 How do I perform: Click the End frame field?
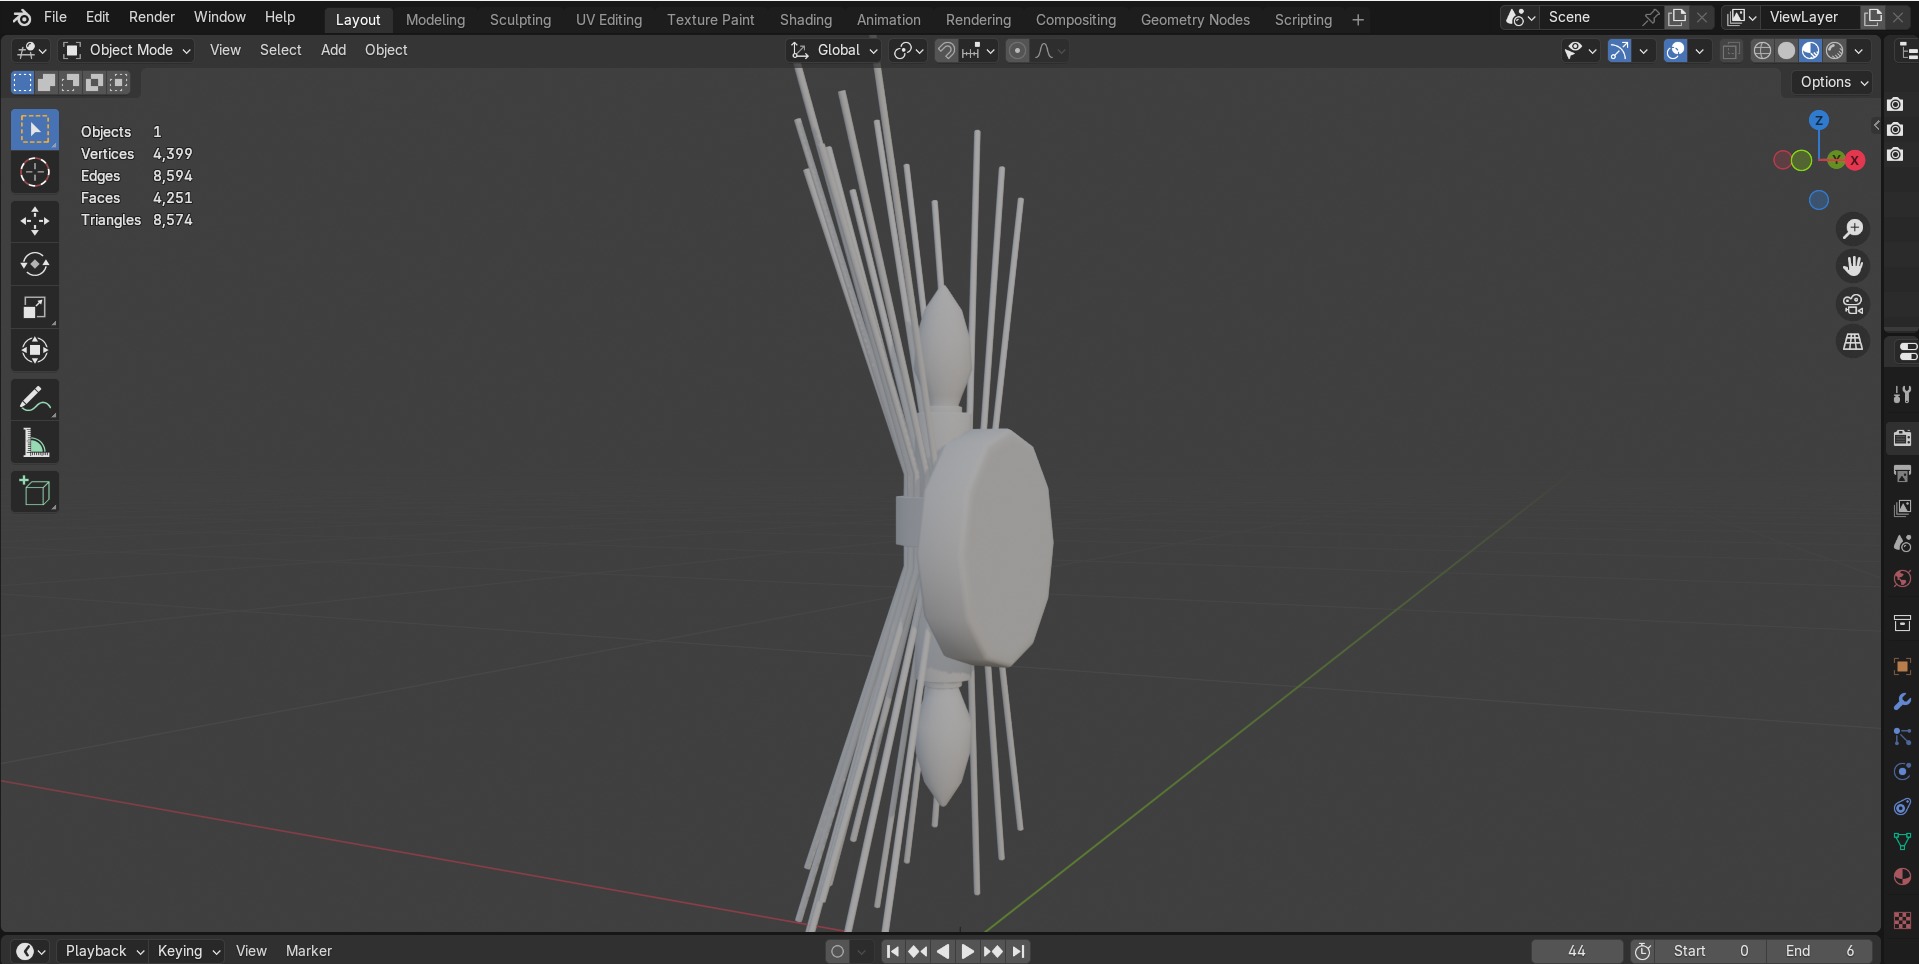point(1819,951)
